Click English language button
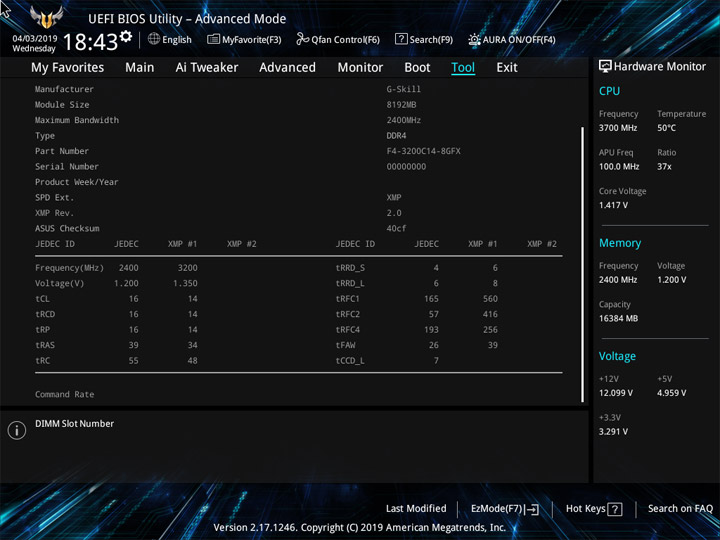Screen dimensions: 720x540 point(170,39)
